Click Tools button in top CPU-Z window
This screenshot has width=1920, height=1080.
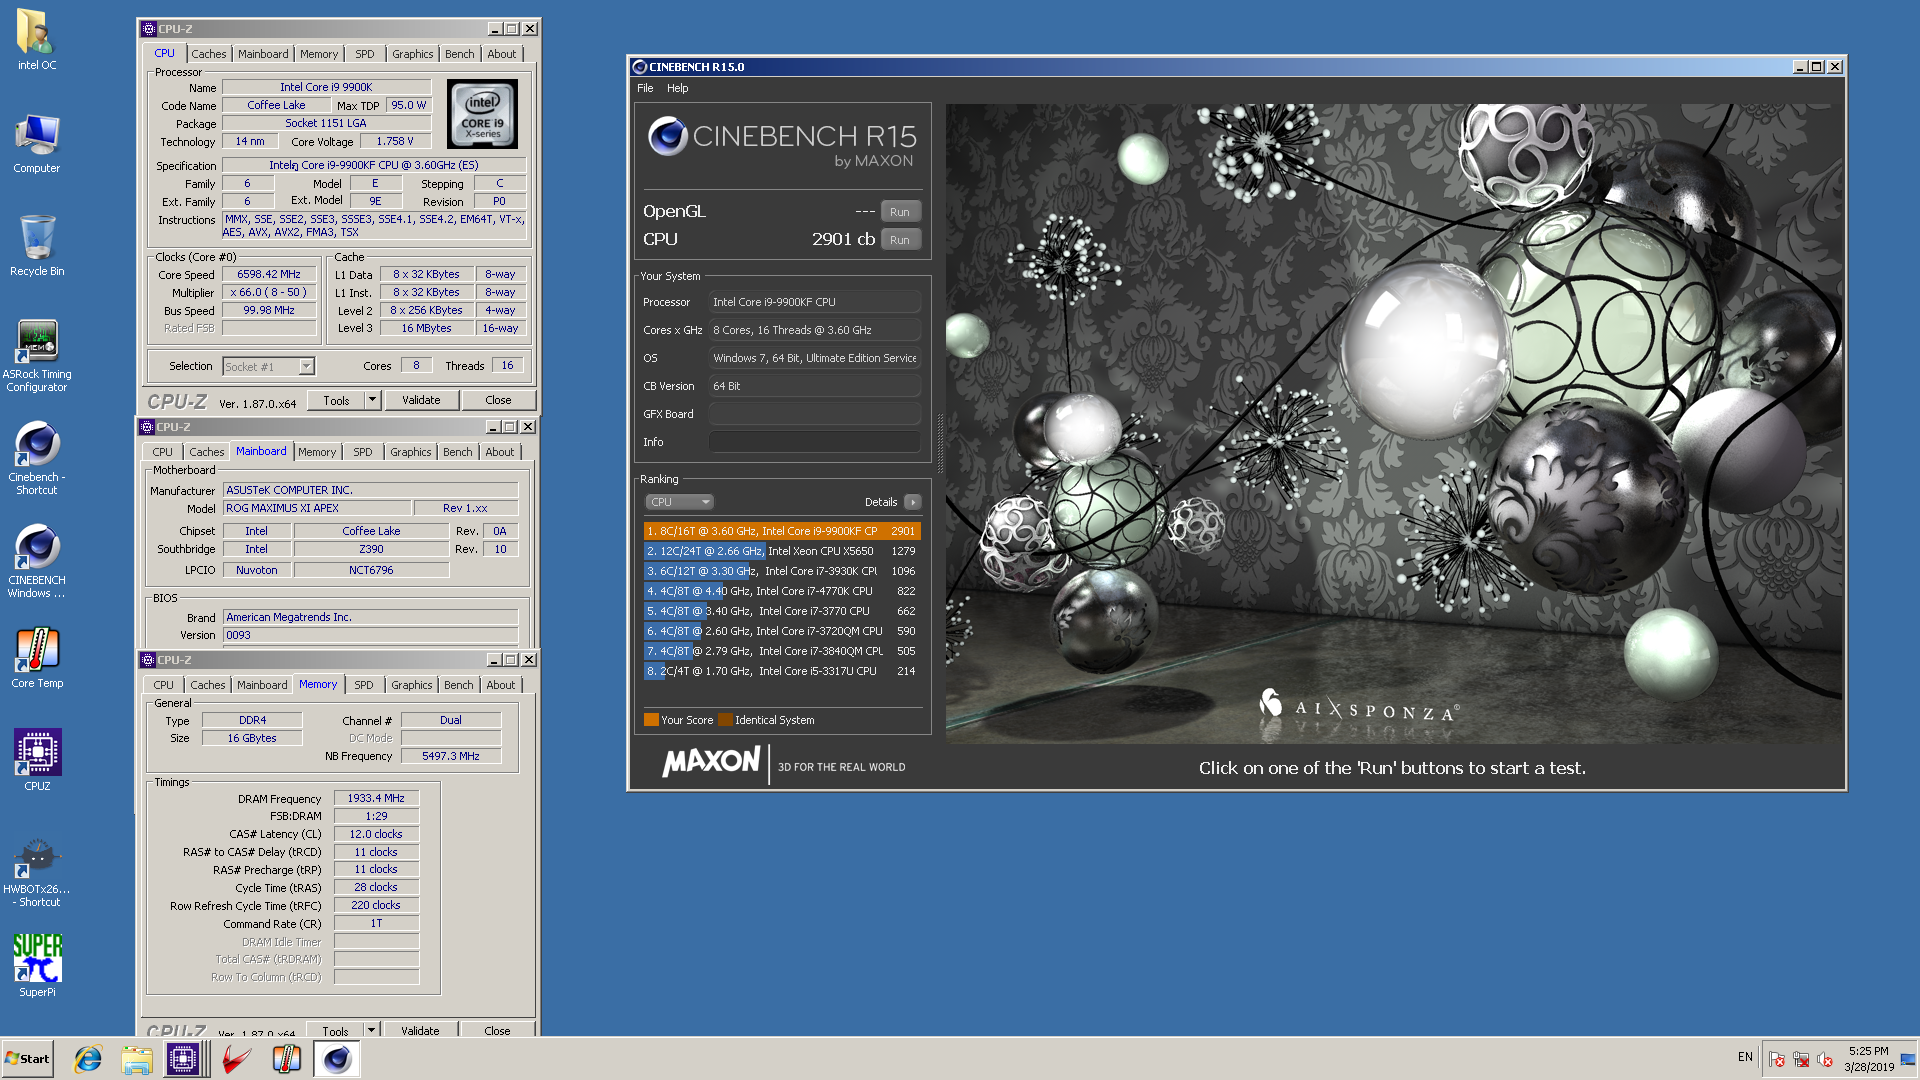tap(336, 400)
